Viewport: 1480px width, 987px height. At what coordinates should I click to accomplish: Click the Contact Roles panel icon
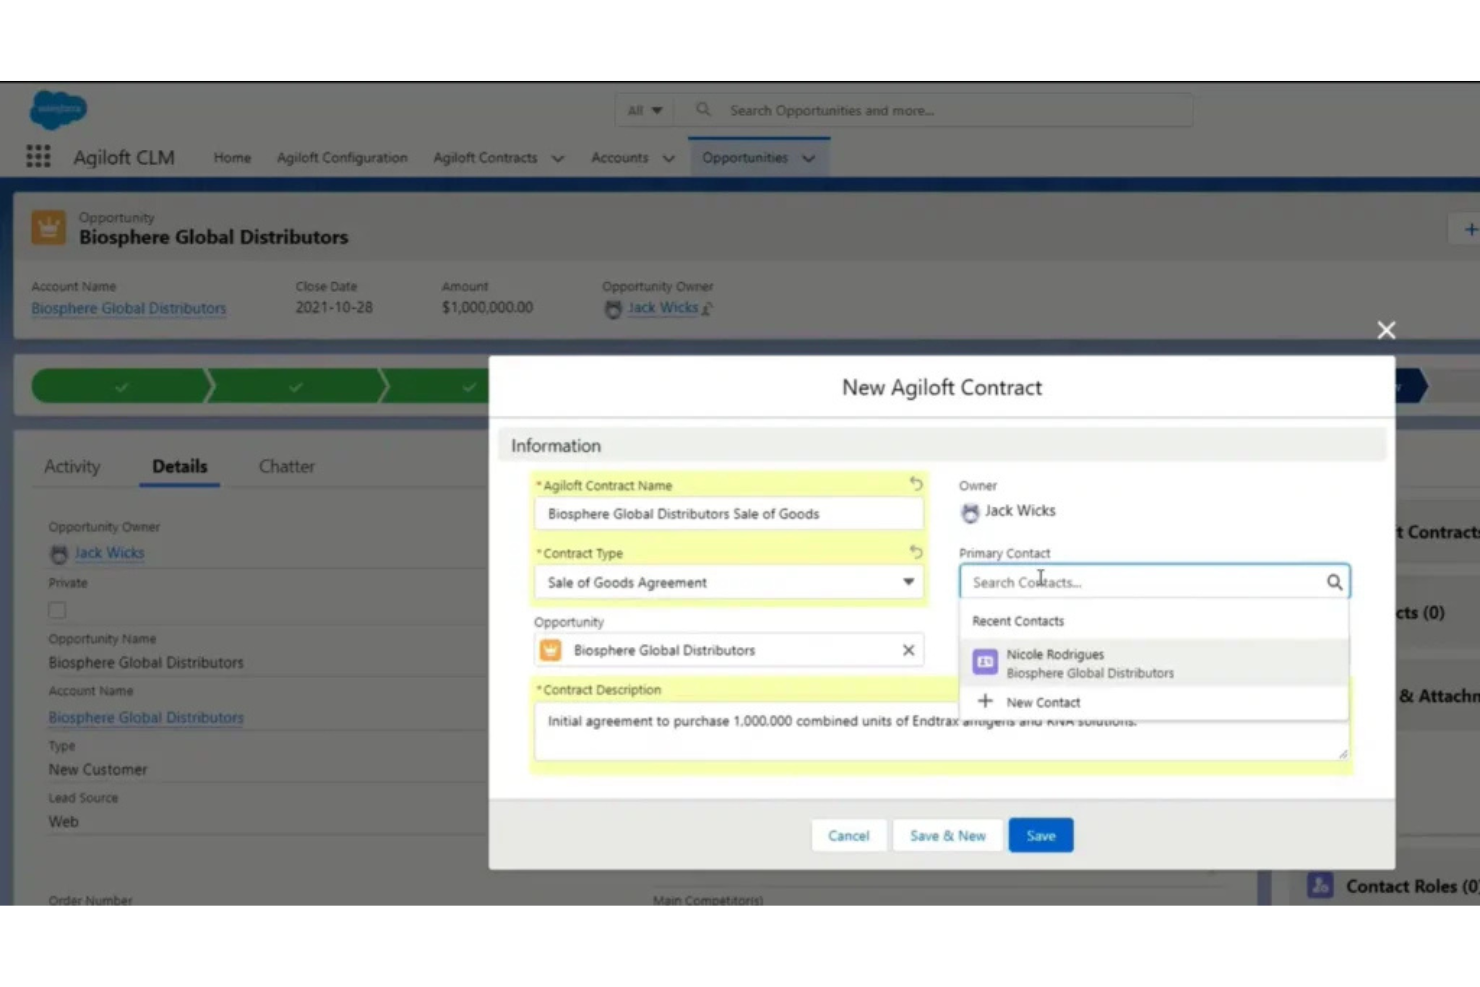1320,885
